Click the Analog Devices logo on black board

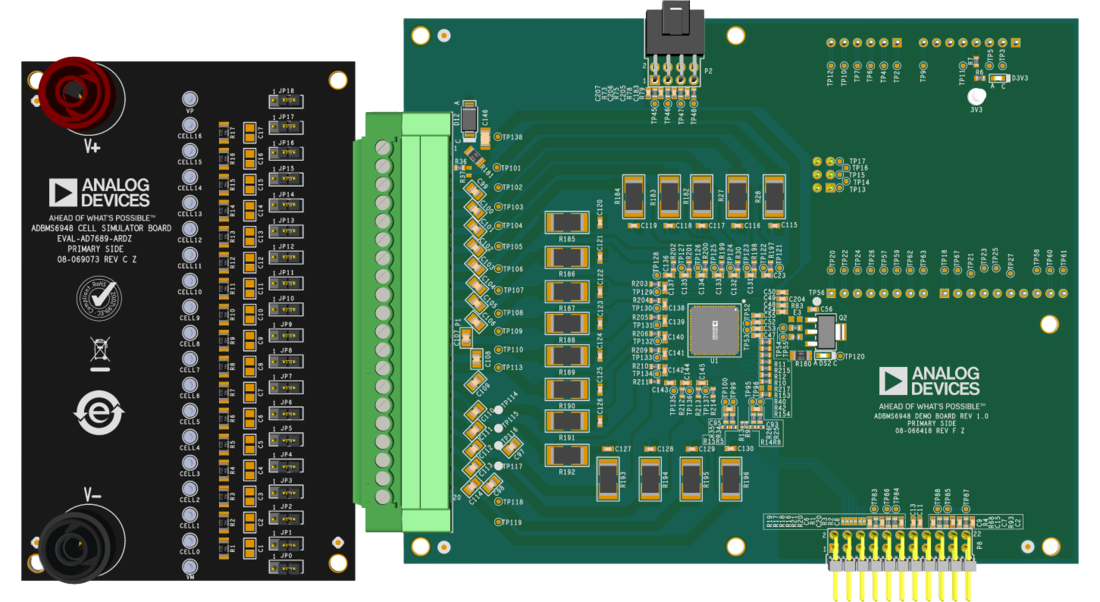[99, 192]
